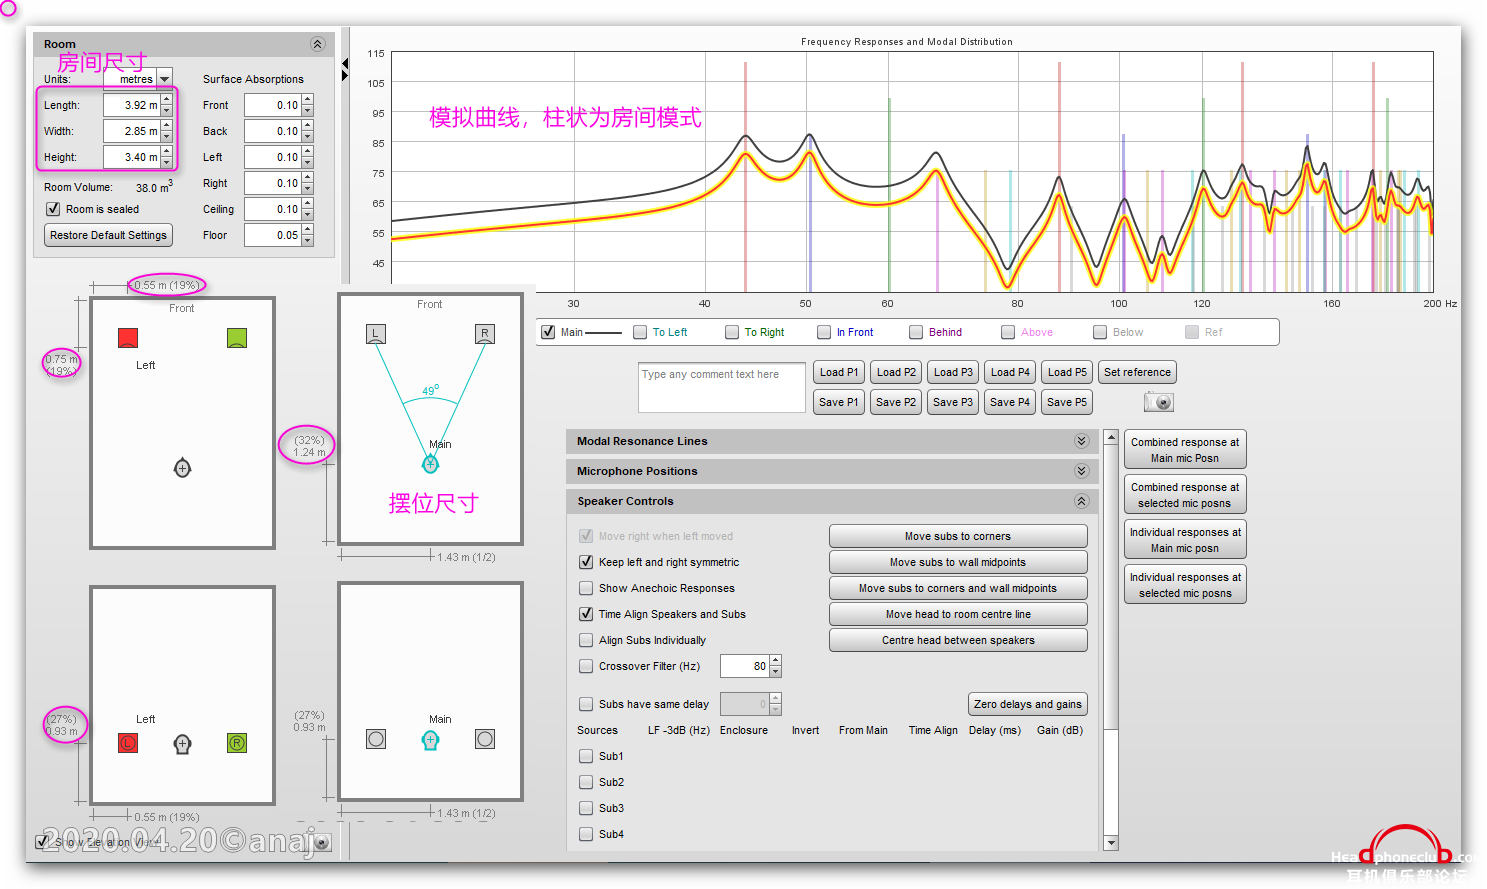This screenshot has height=889, width=1487.
Task: Click the Save P5 preset button
Action: (x=1066, y=402)
